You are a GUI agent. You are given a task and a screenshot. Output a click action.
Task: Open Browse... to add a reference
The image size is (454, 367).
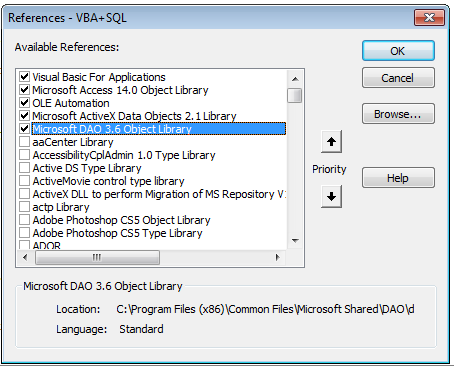(398, 114)
